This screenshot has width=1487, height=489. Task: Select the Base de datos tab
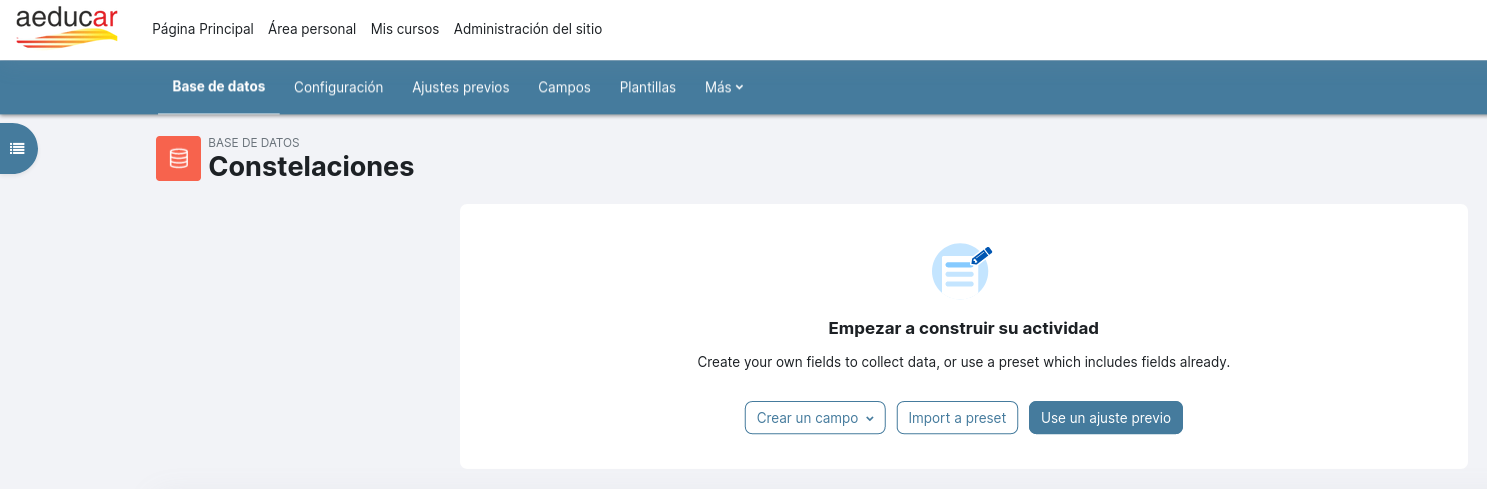pos(219,87)
